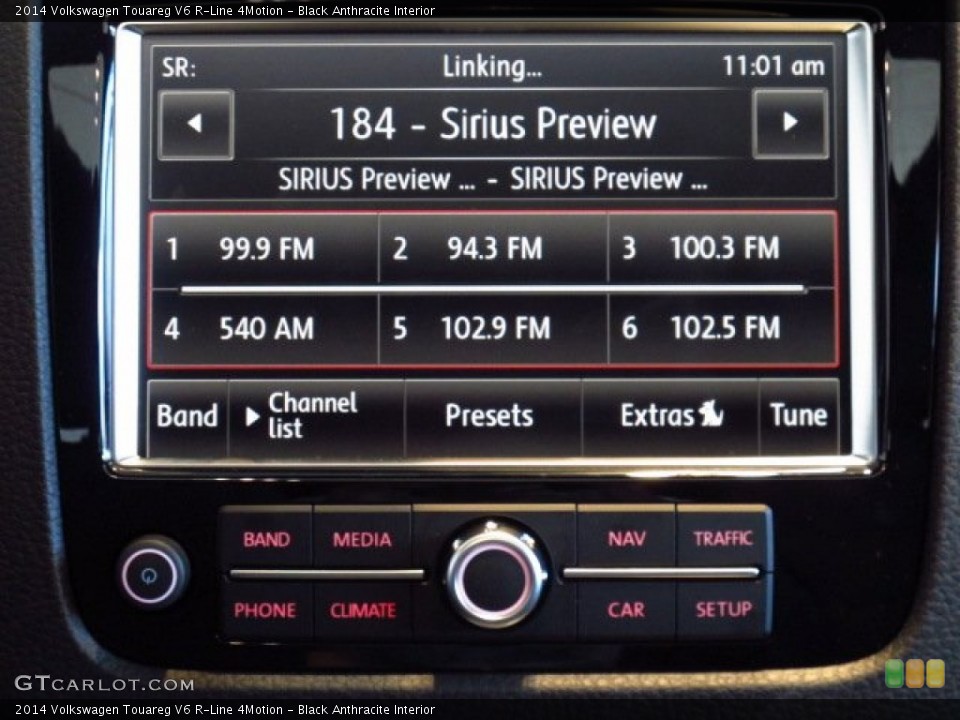The image size is (960, 720).
Task: Hit the physical SETUP key
Action: pyautogui.click(x=723, y=609)
